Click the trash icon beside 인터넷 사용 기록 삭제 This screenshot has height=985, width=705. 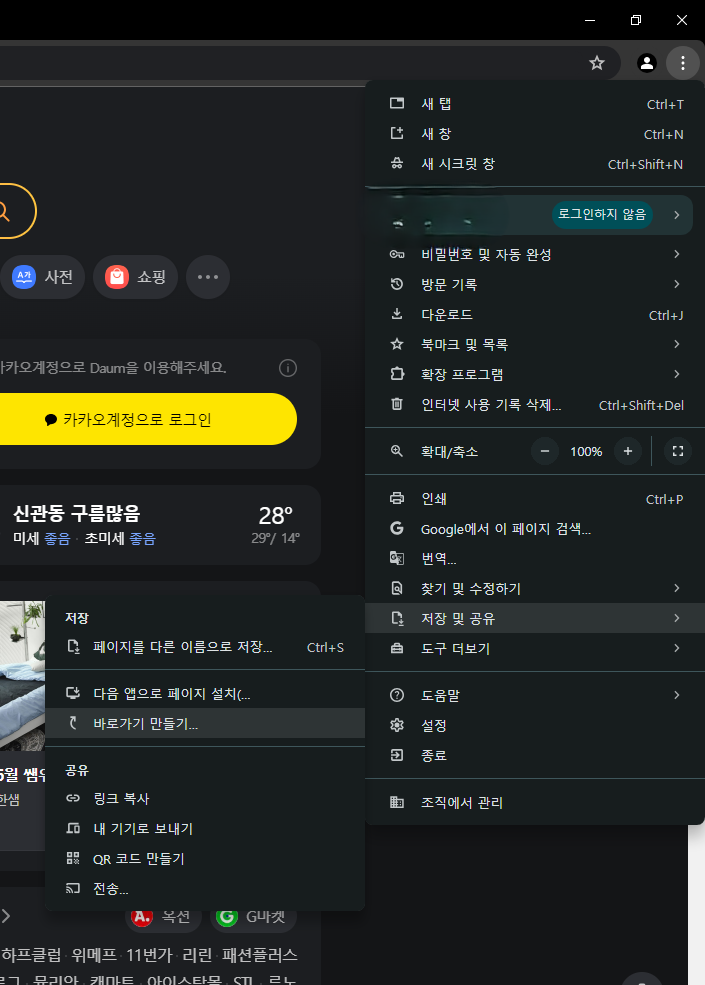[397, 404]
